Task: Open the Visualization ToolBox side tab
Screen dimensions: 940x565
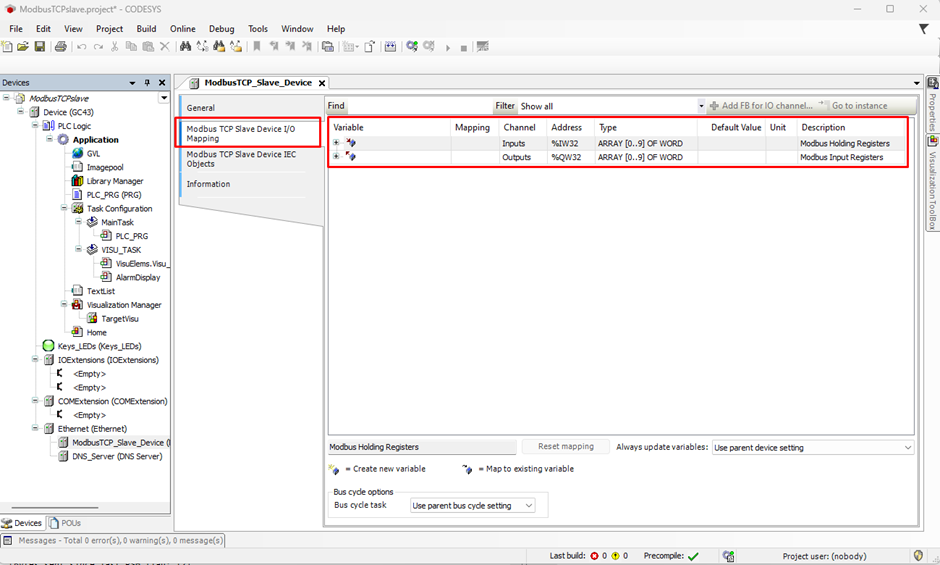Action: tap(933, 183)
